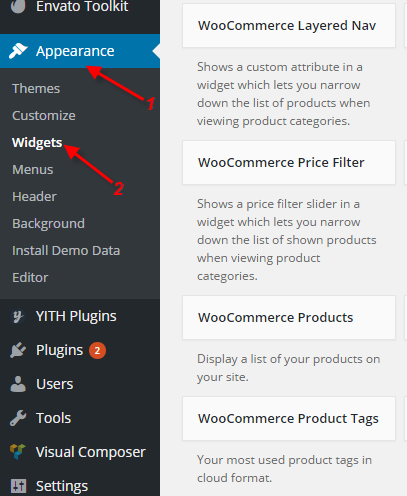Open the Customize submenu link

click(x=44, y=116)
